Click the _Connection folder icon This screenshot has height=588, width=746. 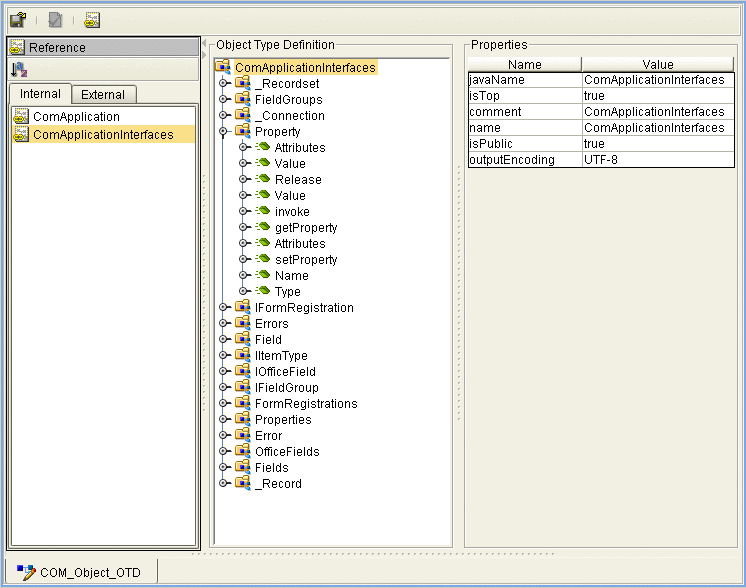(x=243, y=115)
